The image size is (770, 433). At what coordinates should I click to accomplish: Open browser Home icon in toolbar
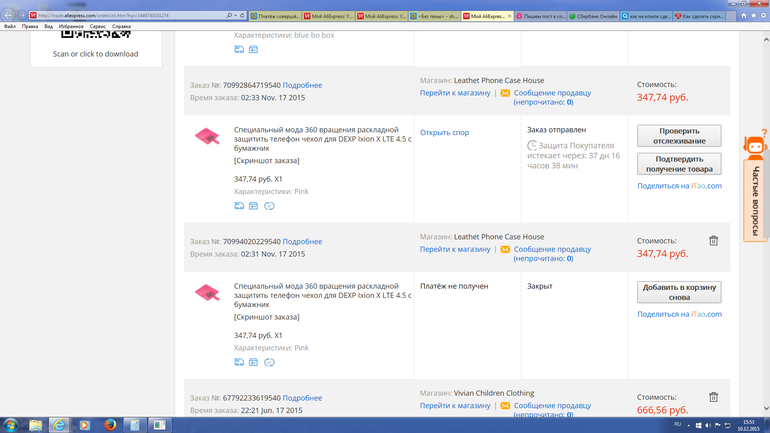pyautogui.click(x=743, y=16)
